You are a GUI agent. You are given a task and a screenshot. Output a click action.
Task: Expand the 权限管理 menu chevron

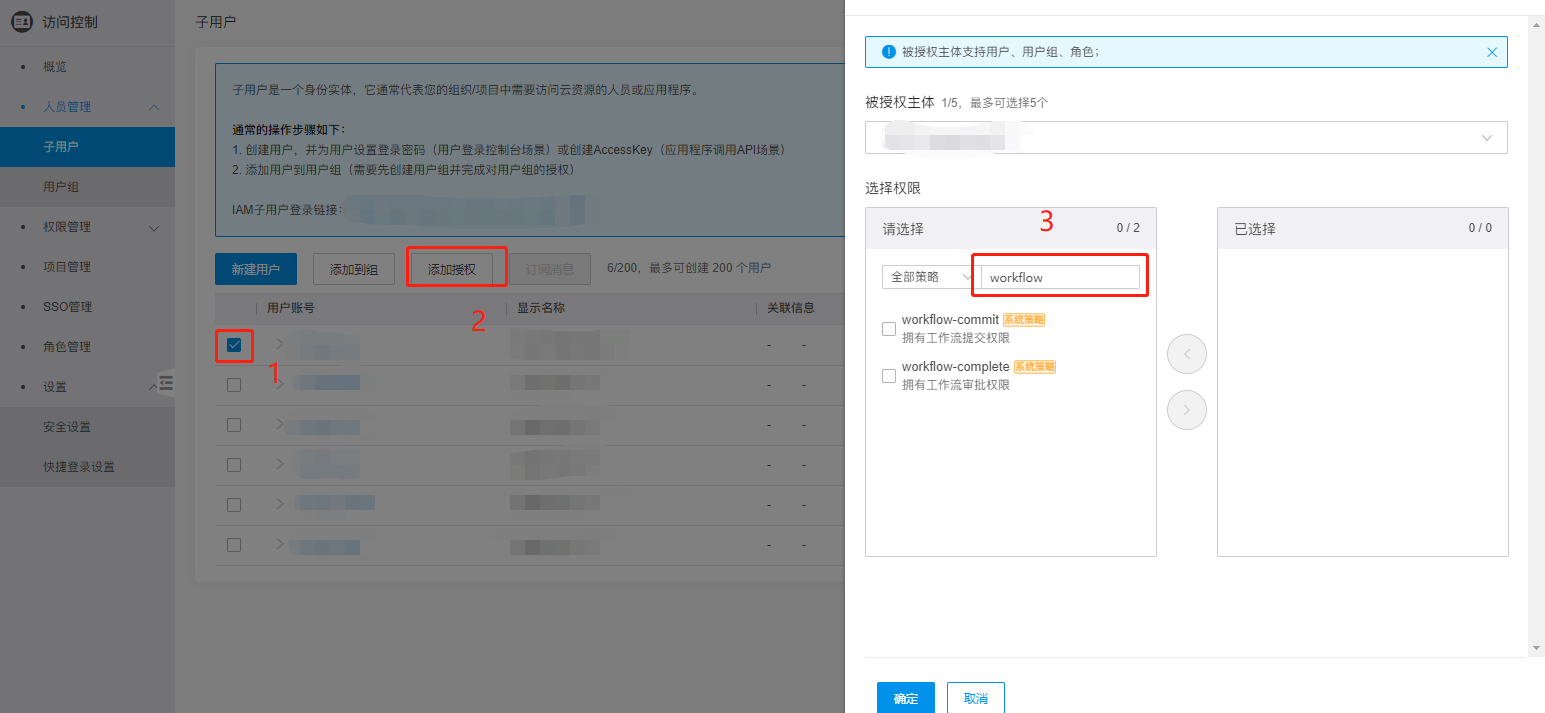(x=154, y=228)
